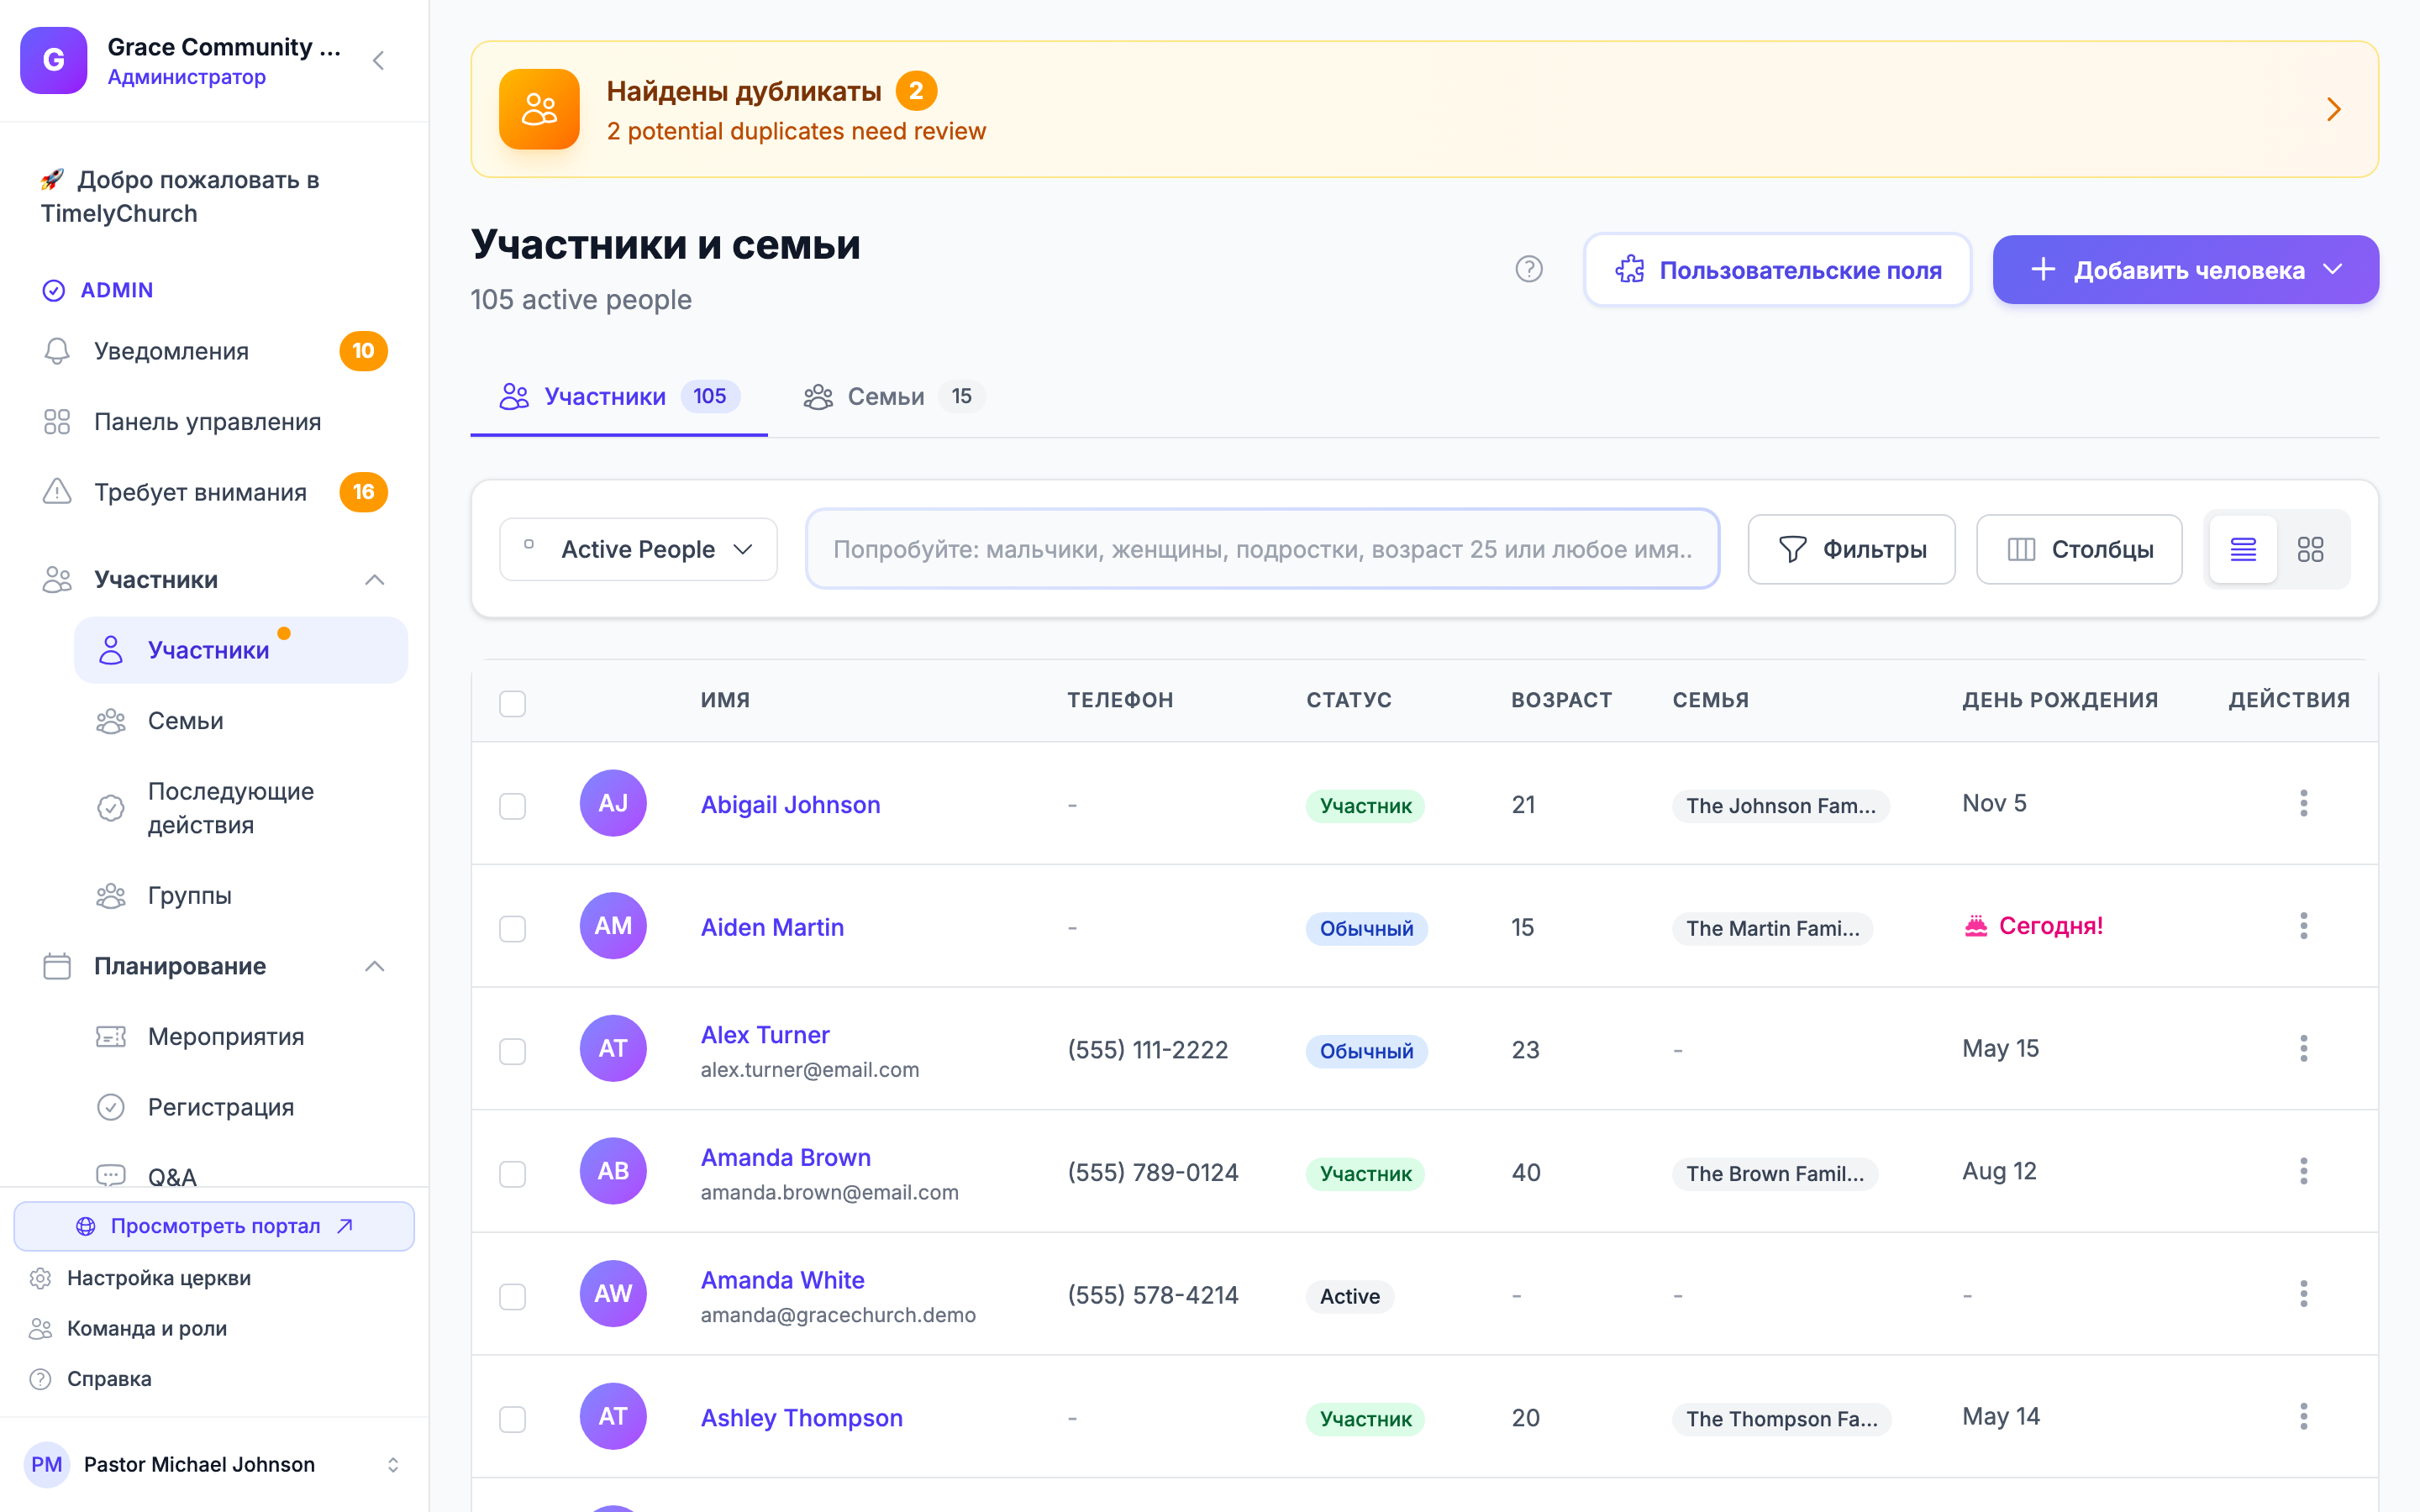Check the box for Amanda Brown

pos(513,1174)
